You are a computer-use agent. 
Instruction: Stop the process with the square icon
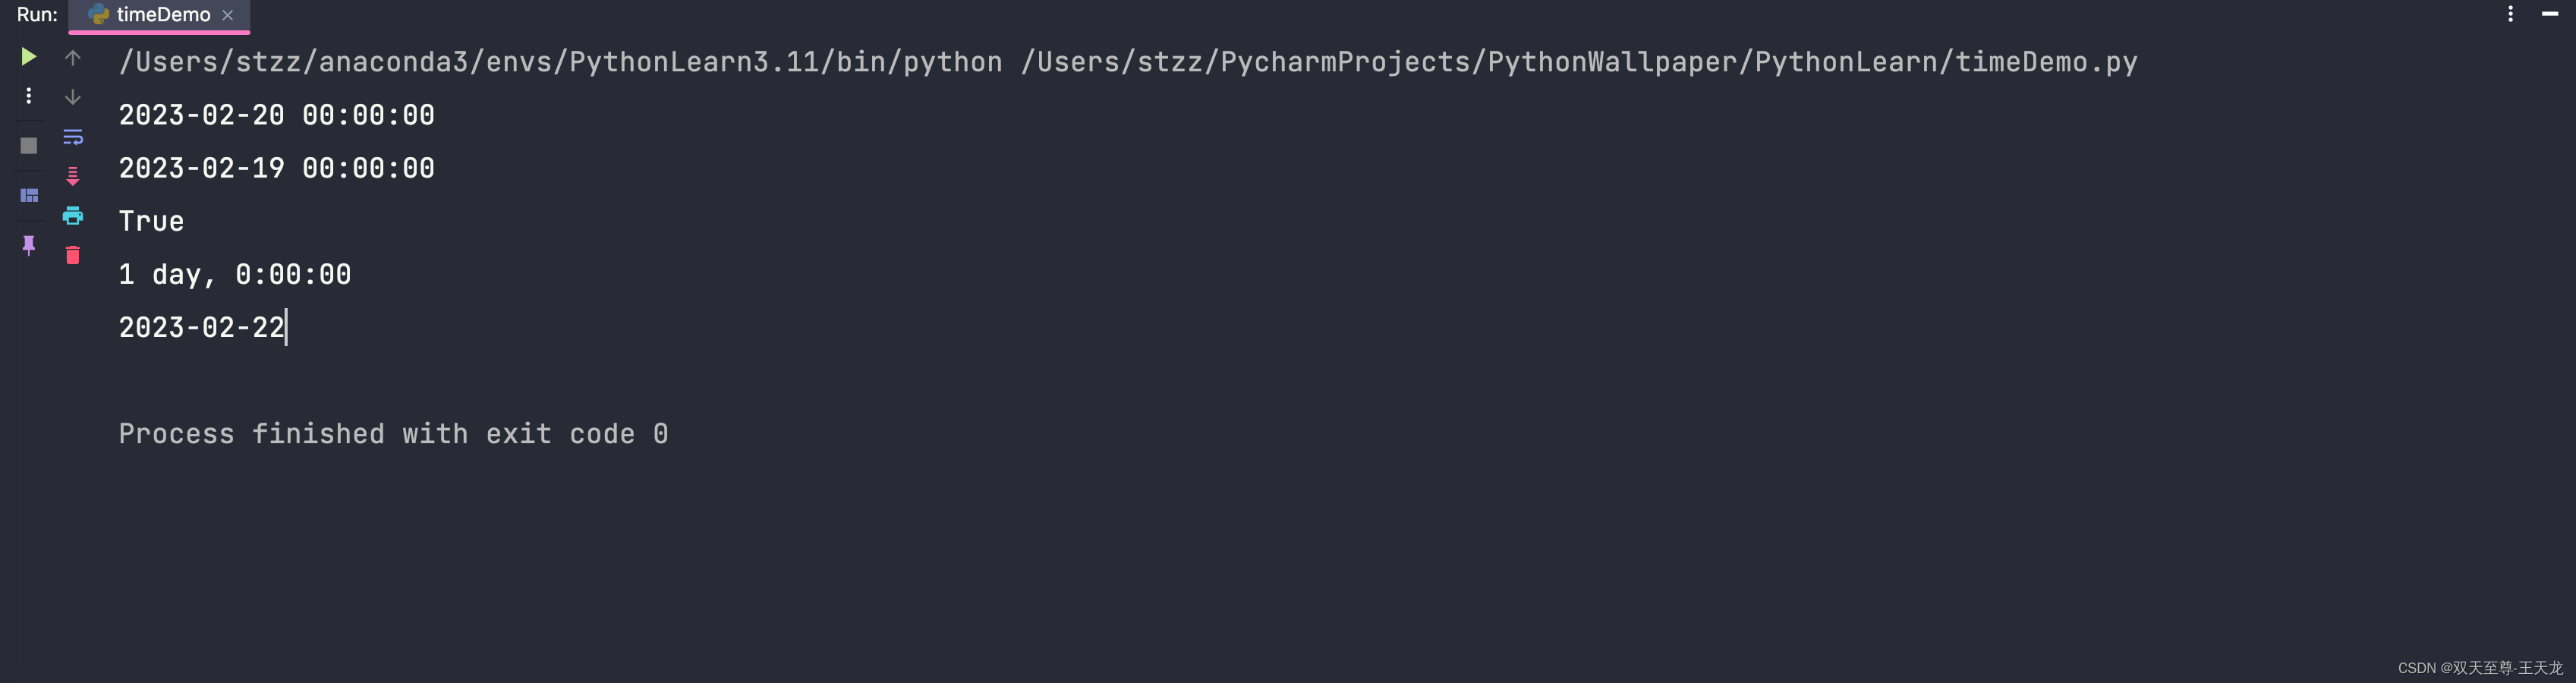click(x=29, y=146)
